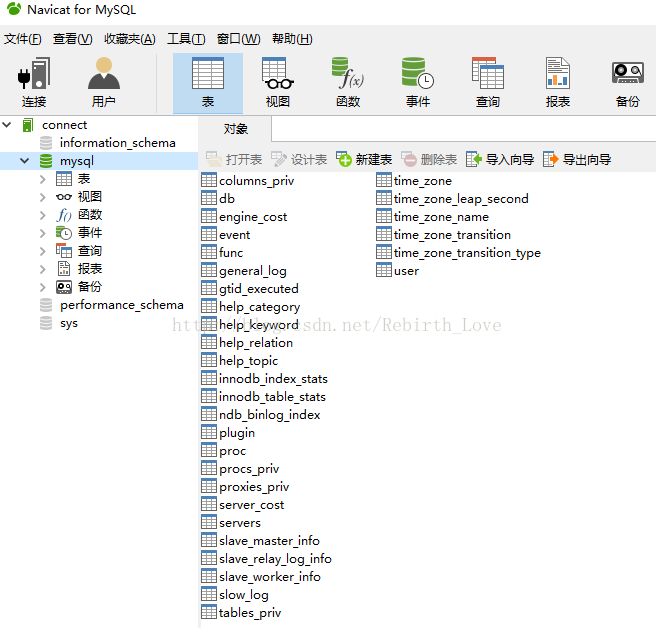Open the 文件(F) menu
Screen dimensions: 656x628
[23, 39]
